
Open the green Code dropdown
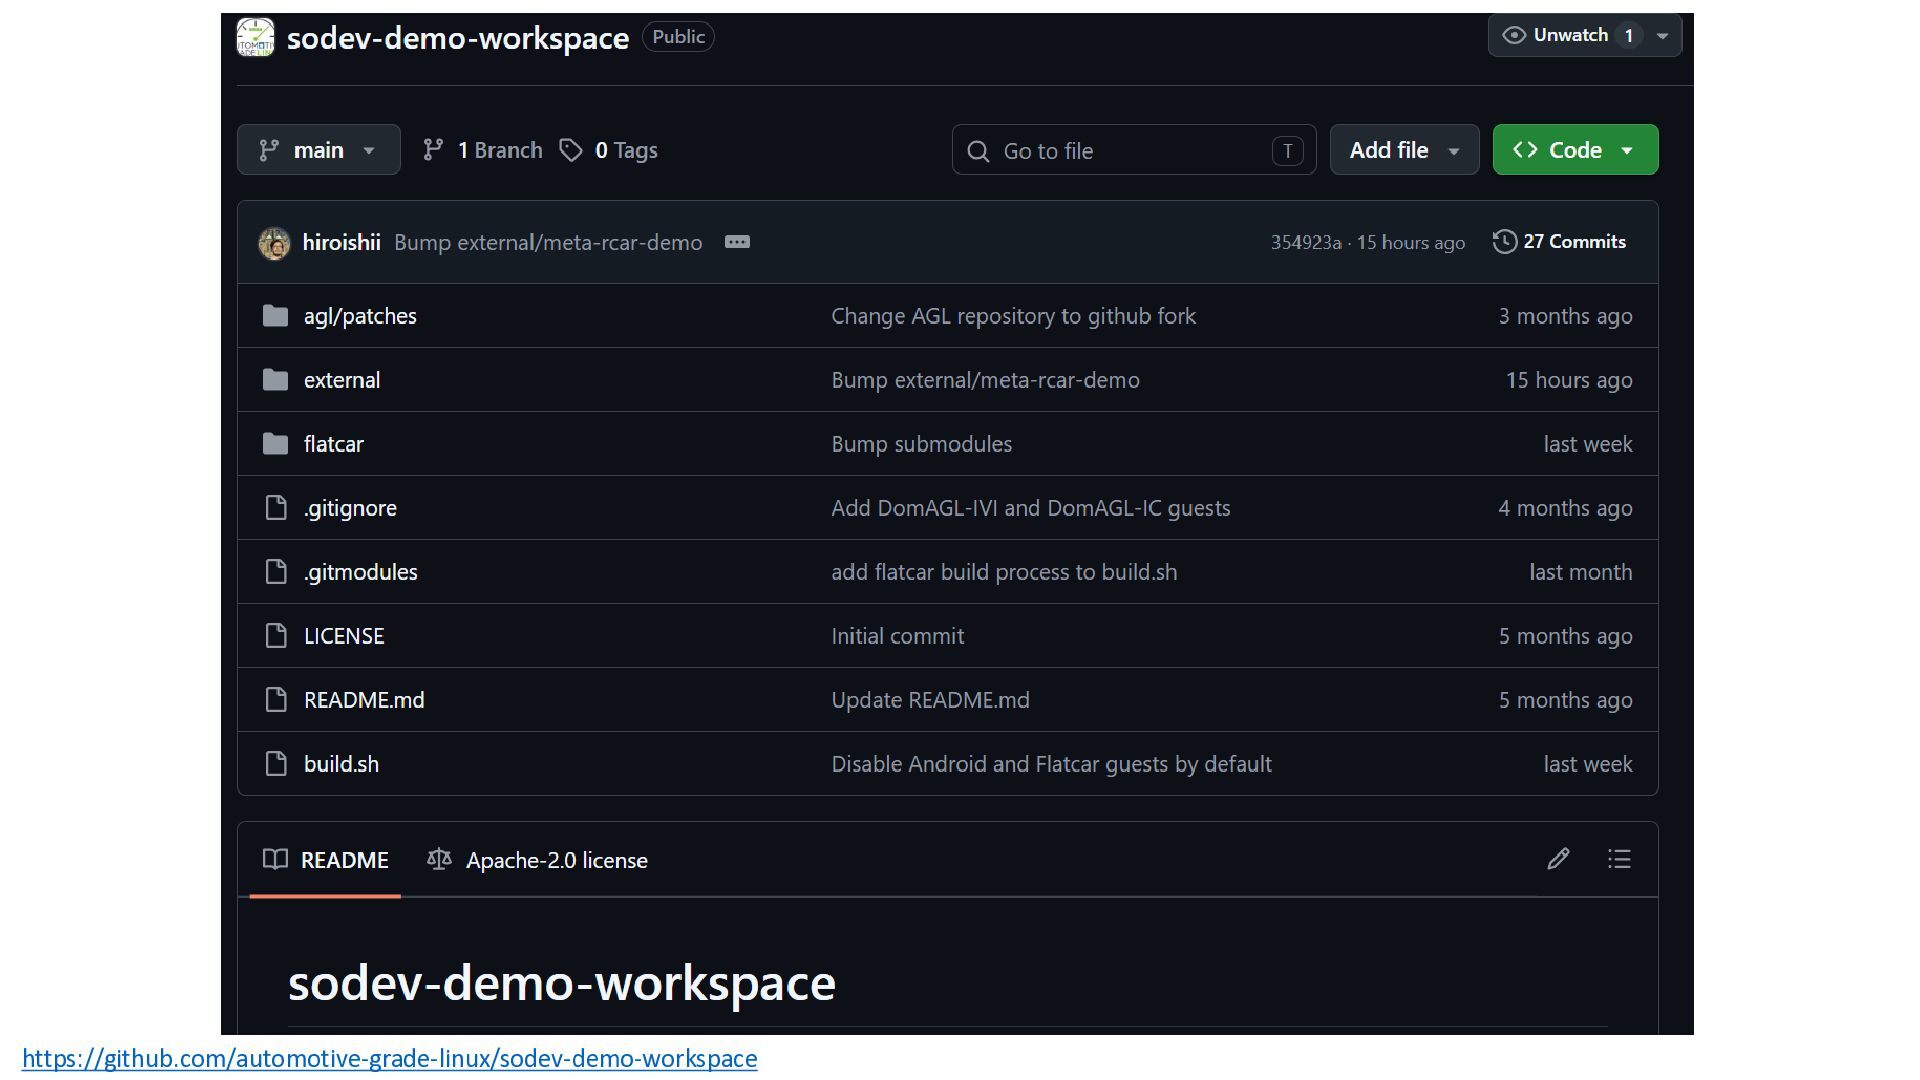[x=1575, y=150]
